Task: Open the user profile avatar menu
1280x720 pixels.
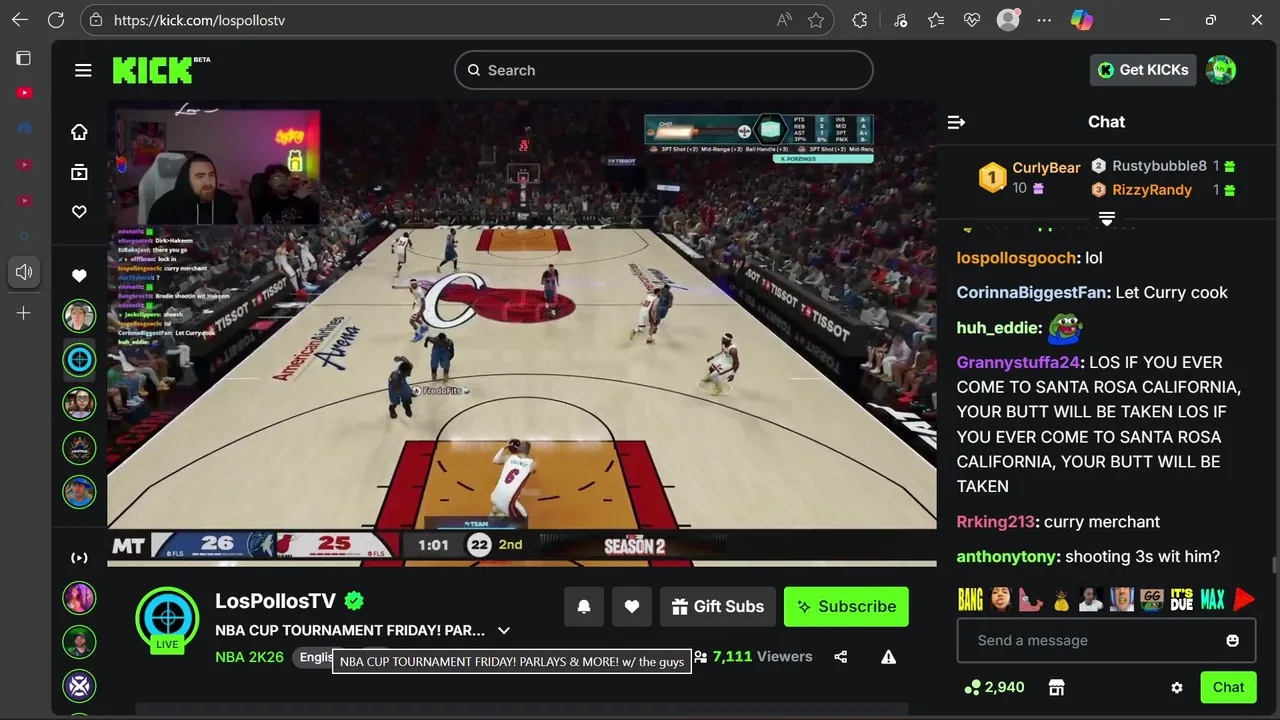Action: 1221,70
